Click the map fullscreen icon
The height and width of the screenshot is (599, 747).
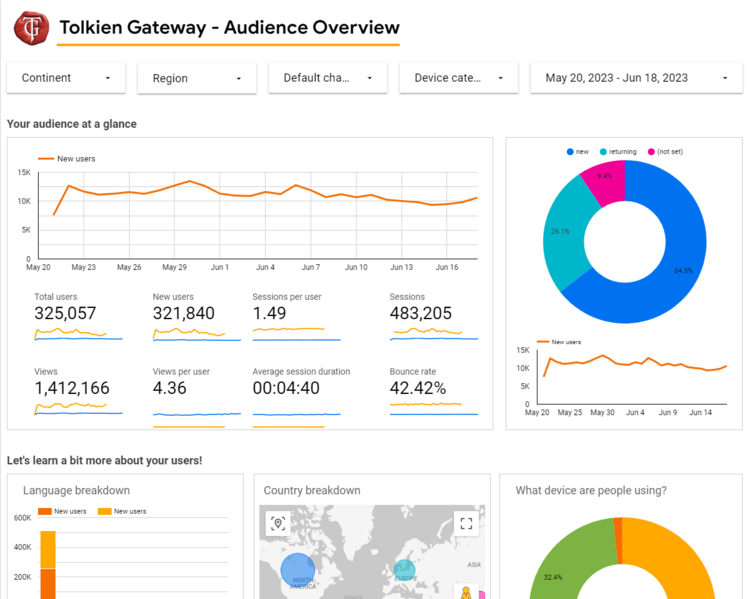[x=466, y=523]
